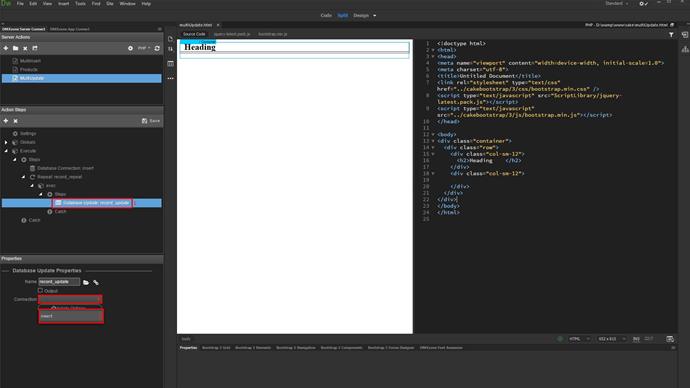Viewport: 690px width, 388px height.
Task: Select the inner Catch node under exec
Action: click(x=60, y=212)
